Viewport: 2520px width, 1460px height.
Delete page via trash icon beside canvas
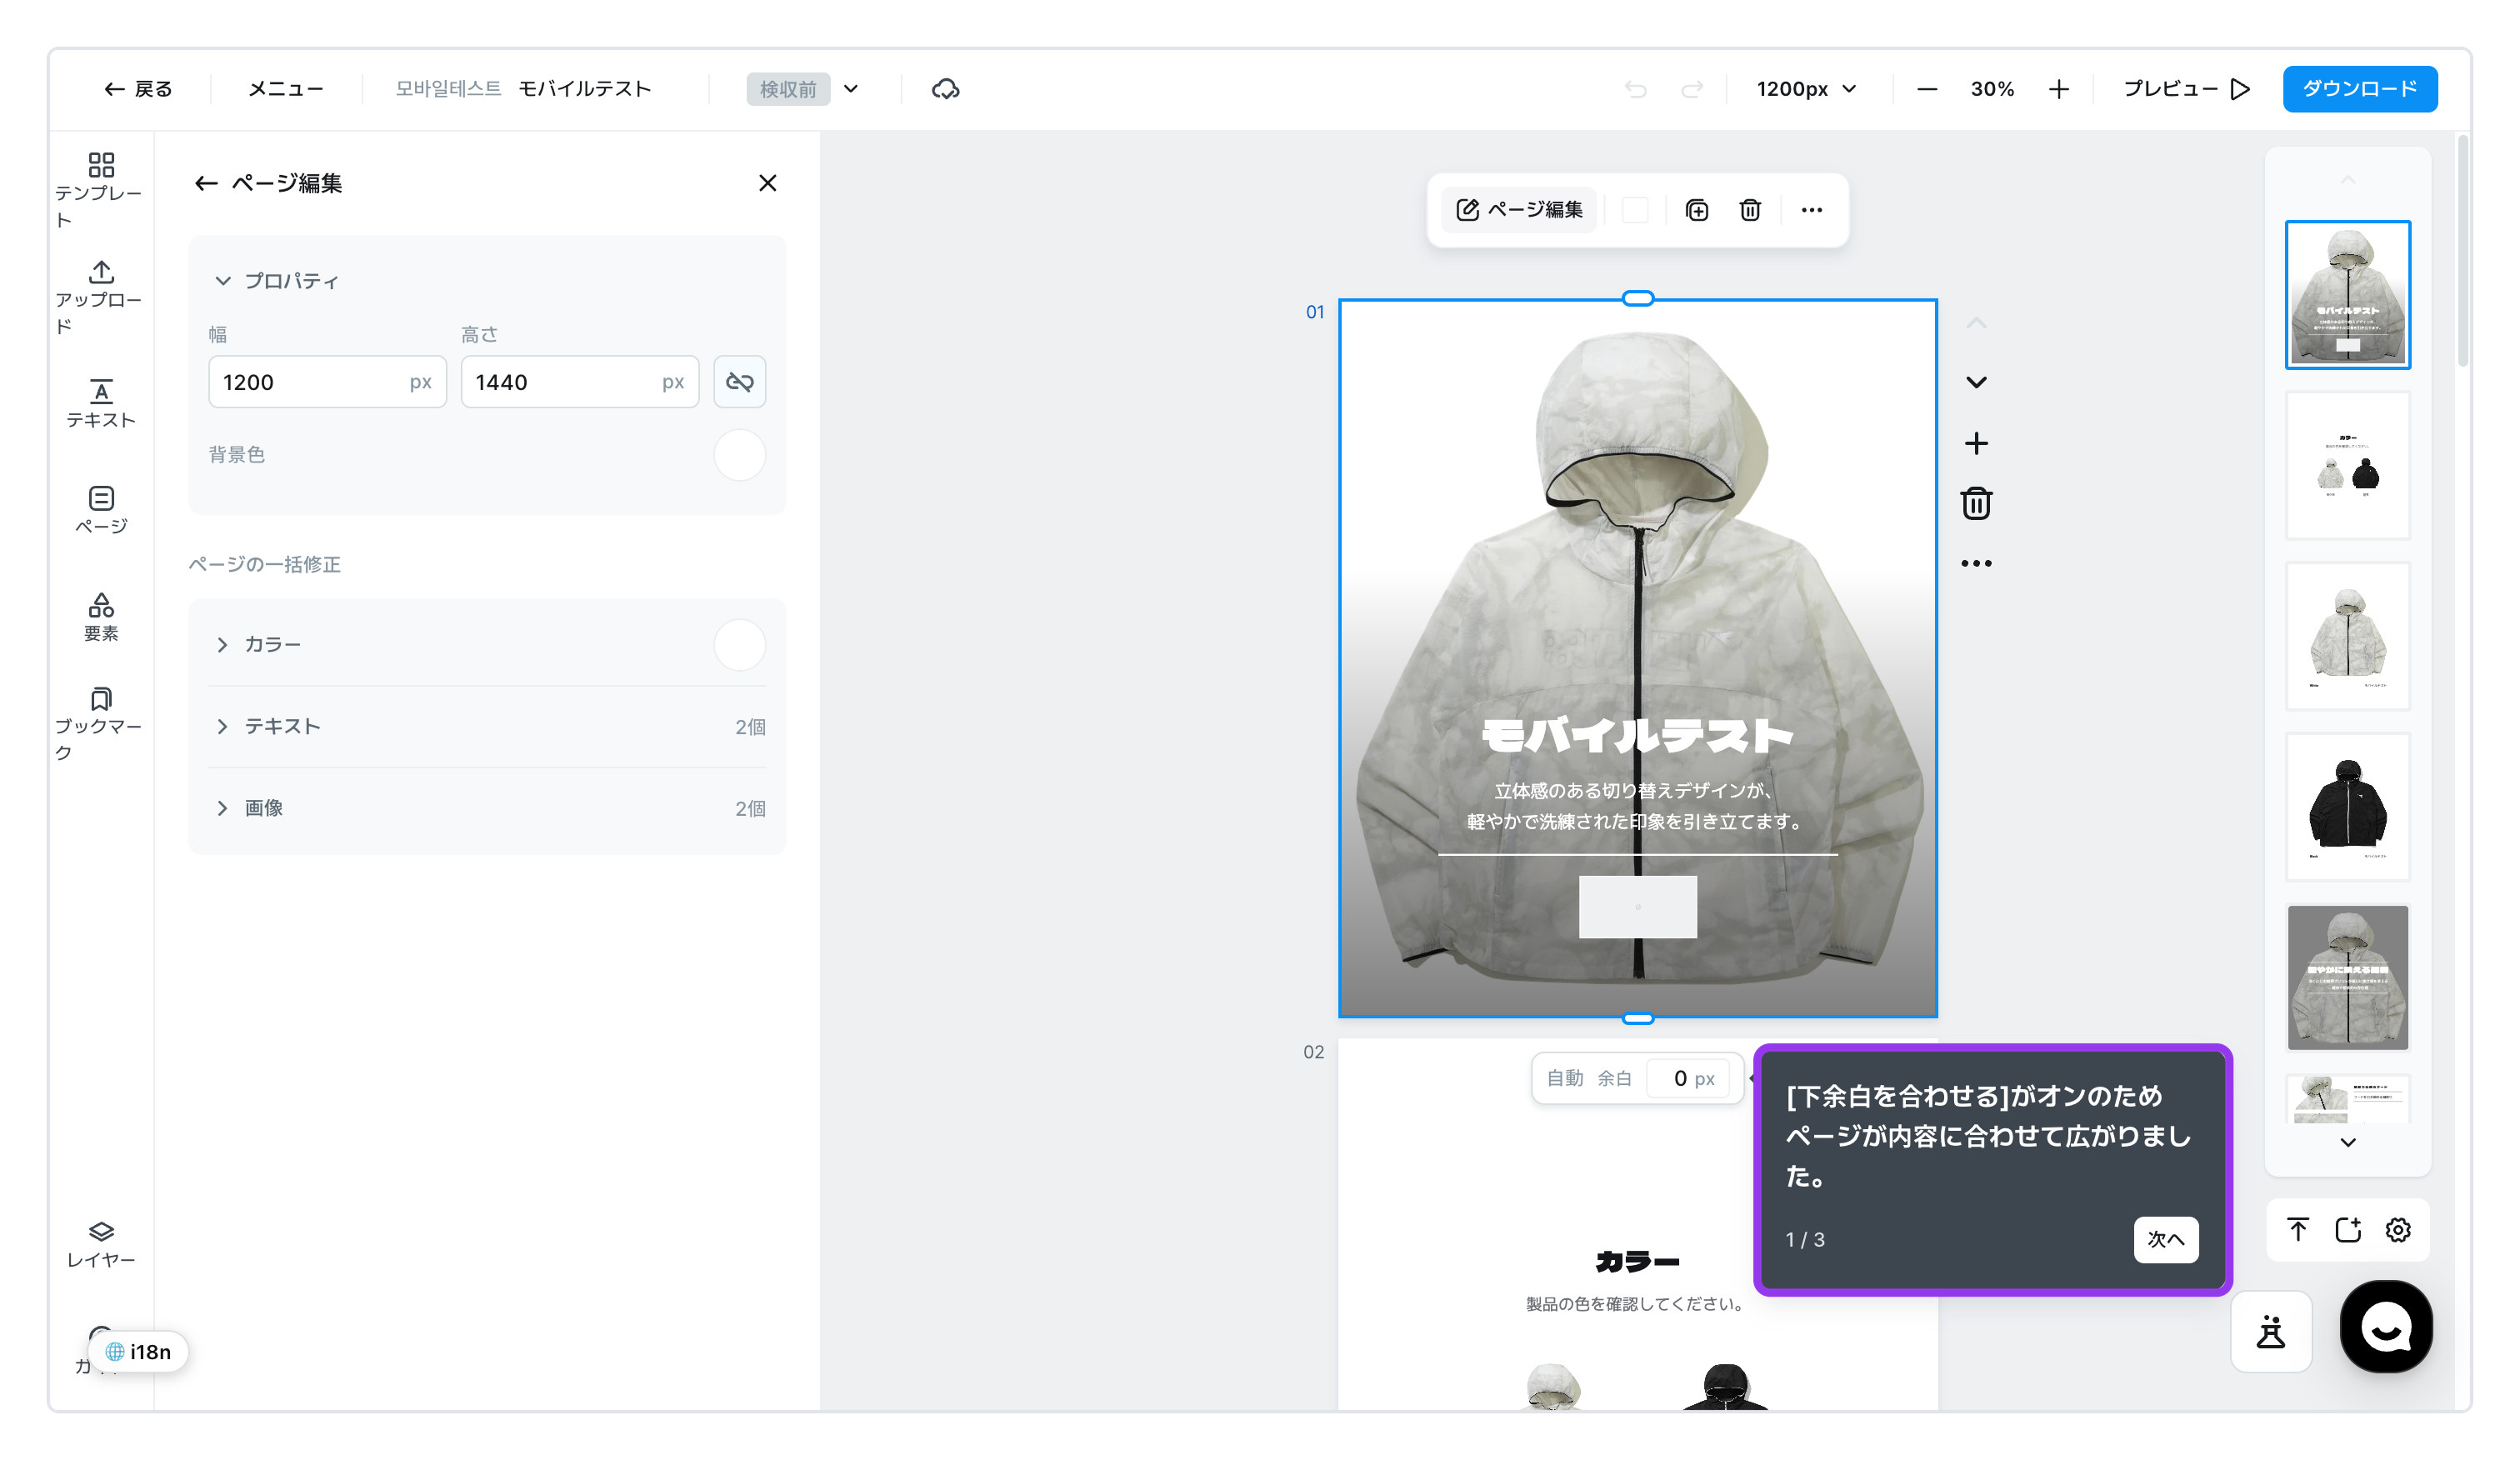1976,503
